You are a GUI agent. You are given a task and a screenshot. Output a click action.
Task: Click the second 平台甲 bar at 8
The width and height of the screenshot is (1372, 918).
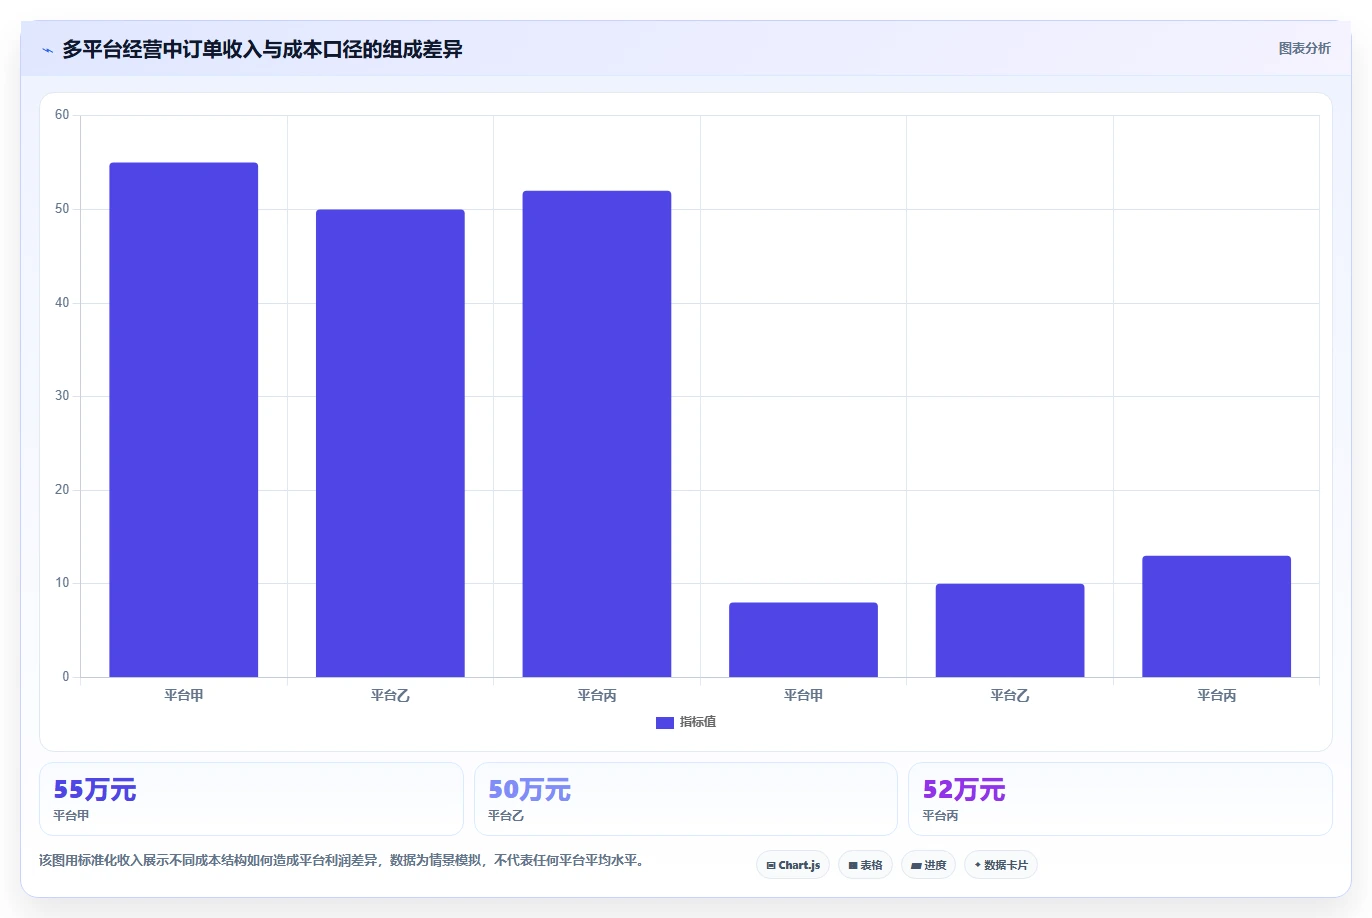pos(803,640)
